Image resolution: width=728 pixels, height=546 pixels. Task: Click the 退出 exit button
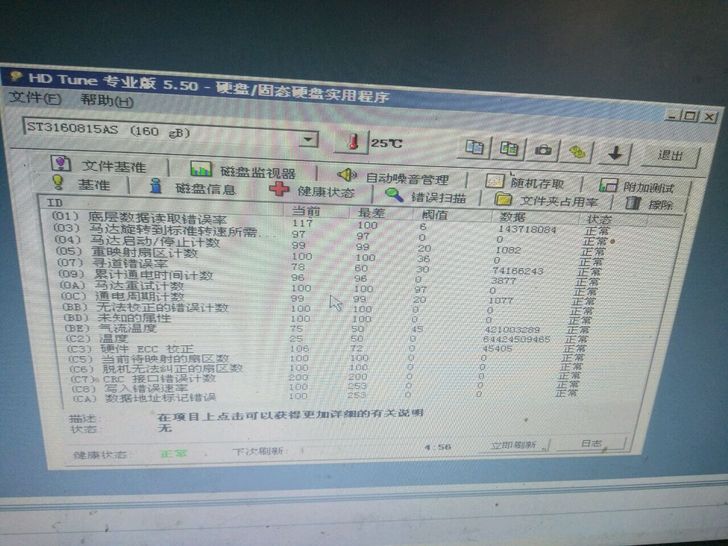670,156
